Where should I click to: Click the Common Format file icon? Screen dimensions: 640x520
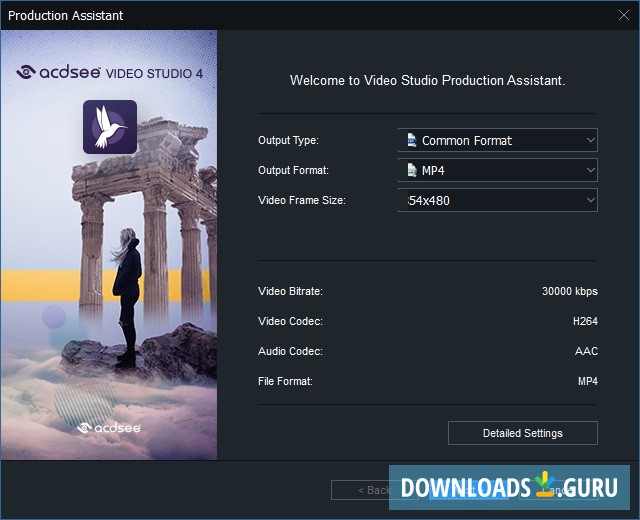(412, 140)
